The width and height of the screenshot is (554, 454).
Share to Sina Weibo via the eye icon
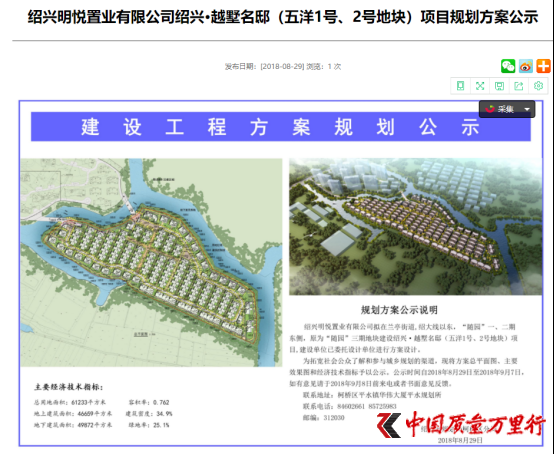pos(525,66)
